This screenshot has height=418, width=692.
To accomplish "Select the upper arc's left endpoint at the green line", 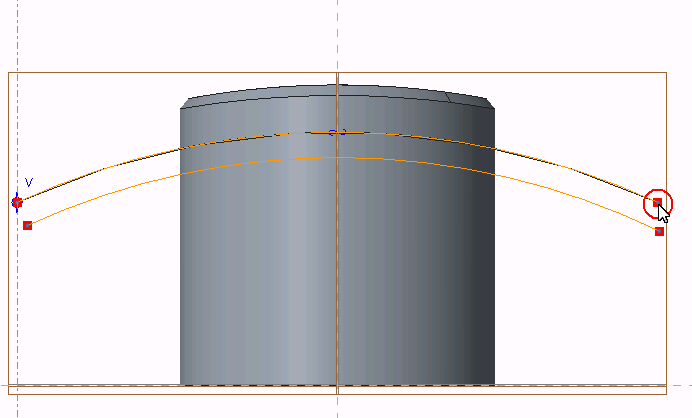I will 17,203.
